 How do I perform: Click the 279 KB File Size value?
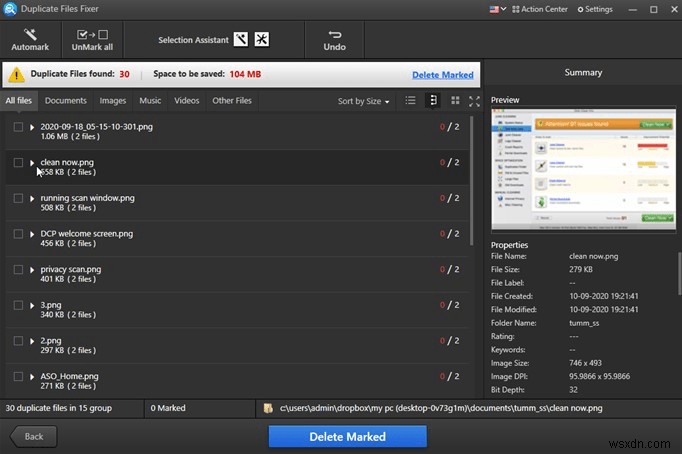581,269
